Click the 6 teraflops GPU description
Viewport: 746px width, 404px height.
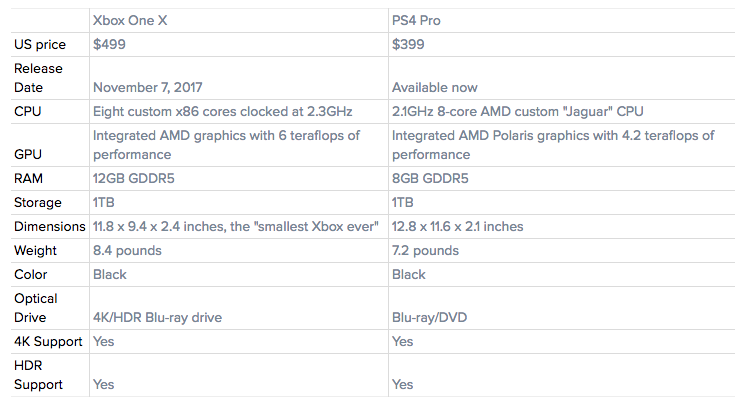click(x=227, y=145)
